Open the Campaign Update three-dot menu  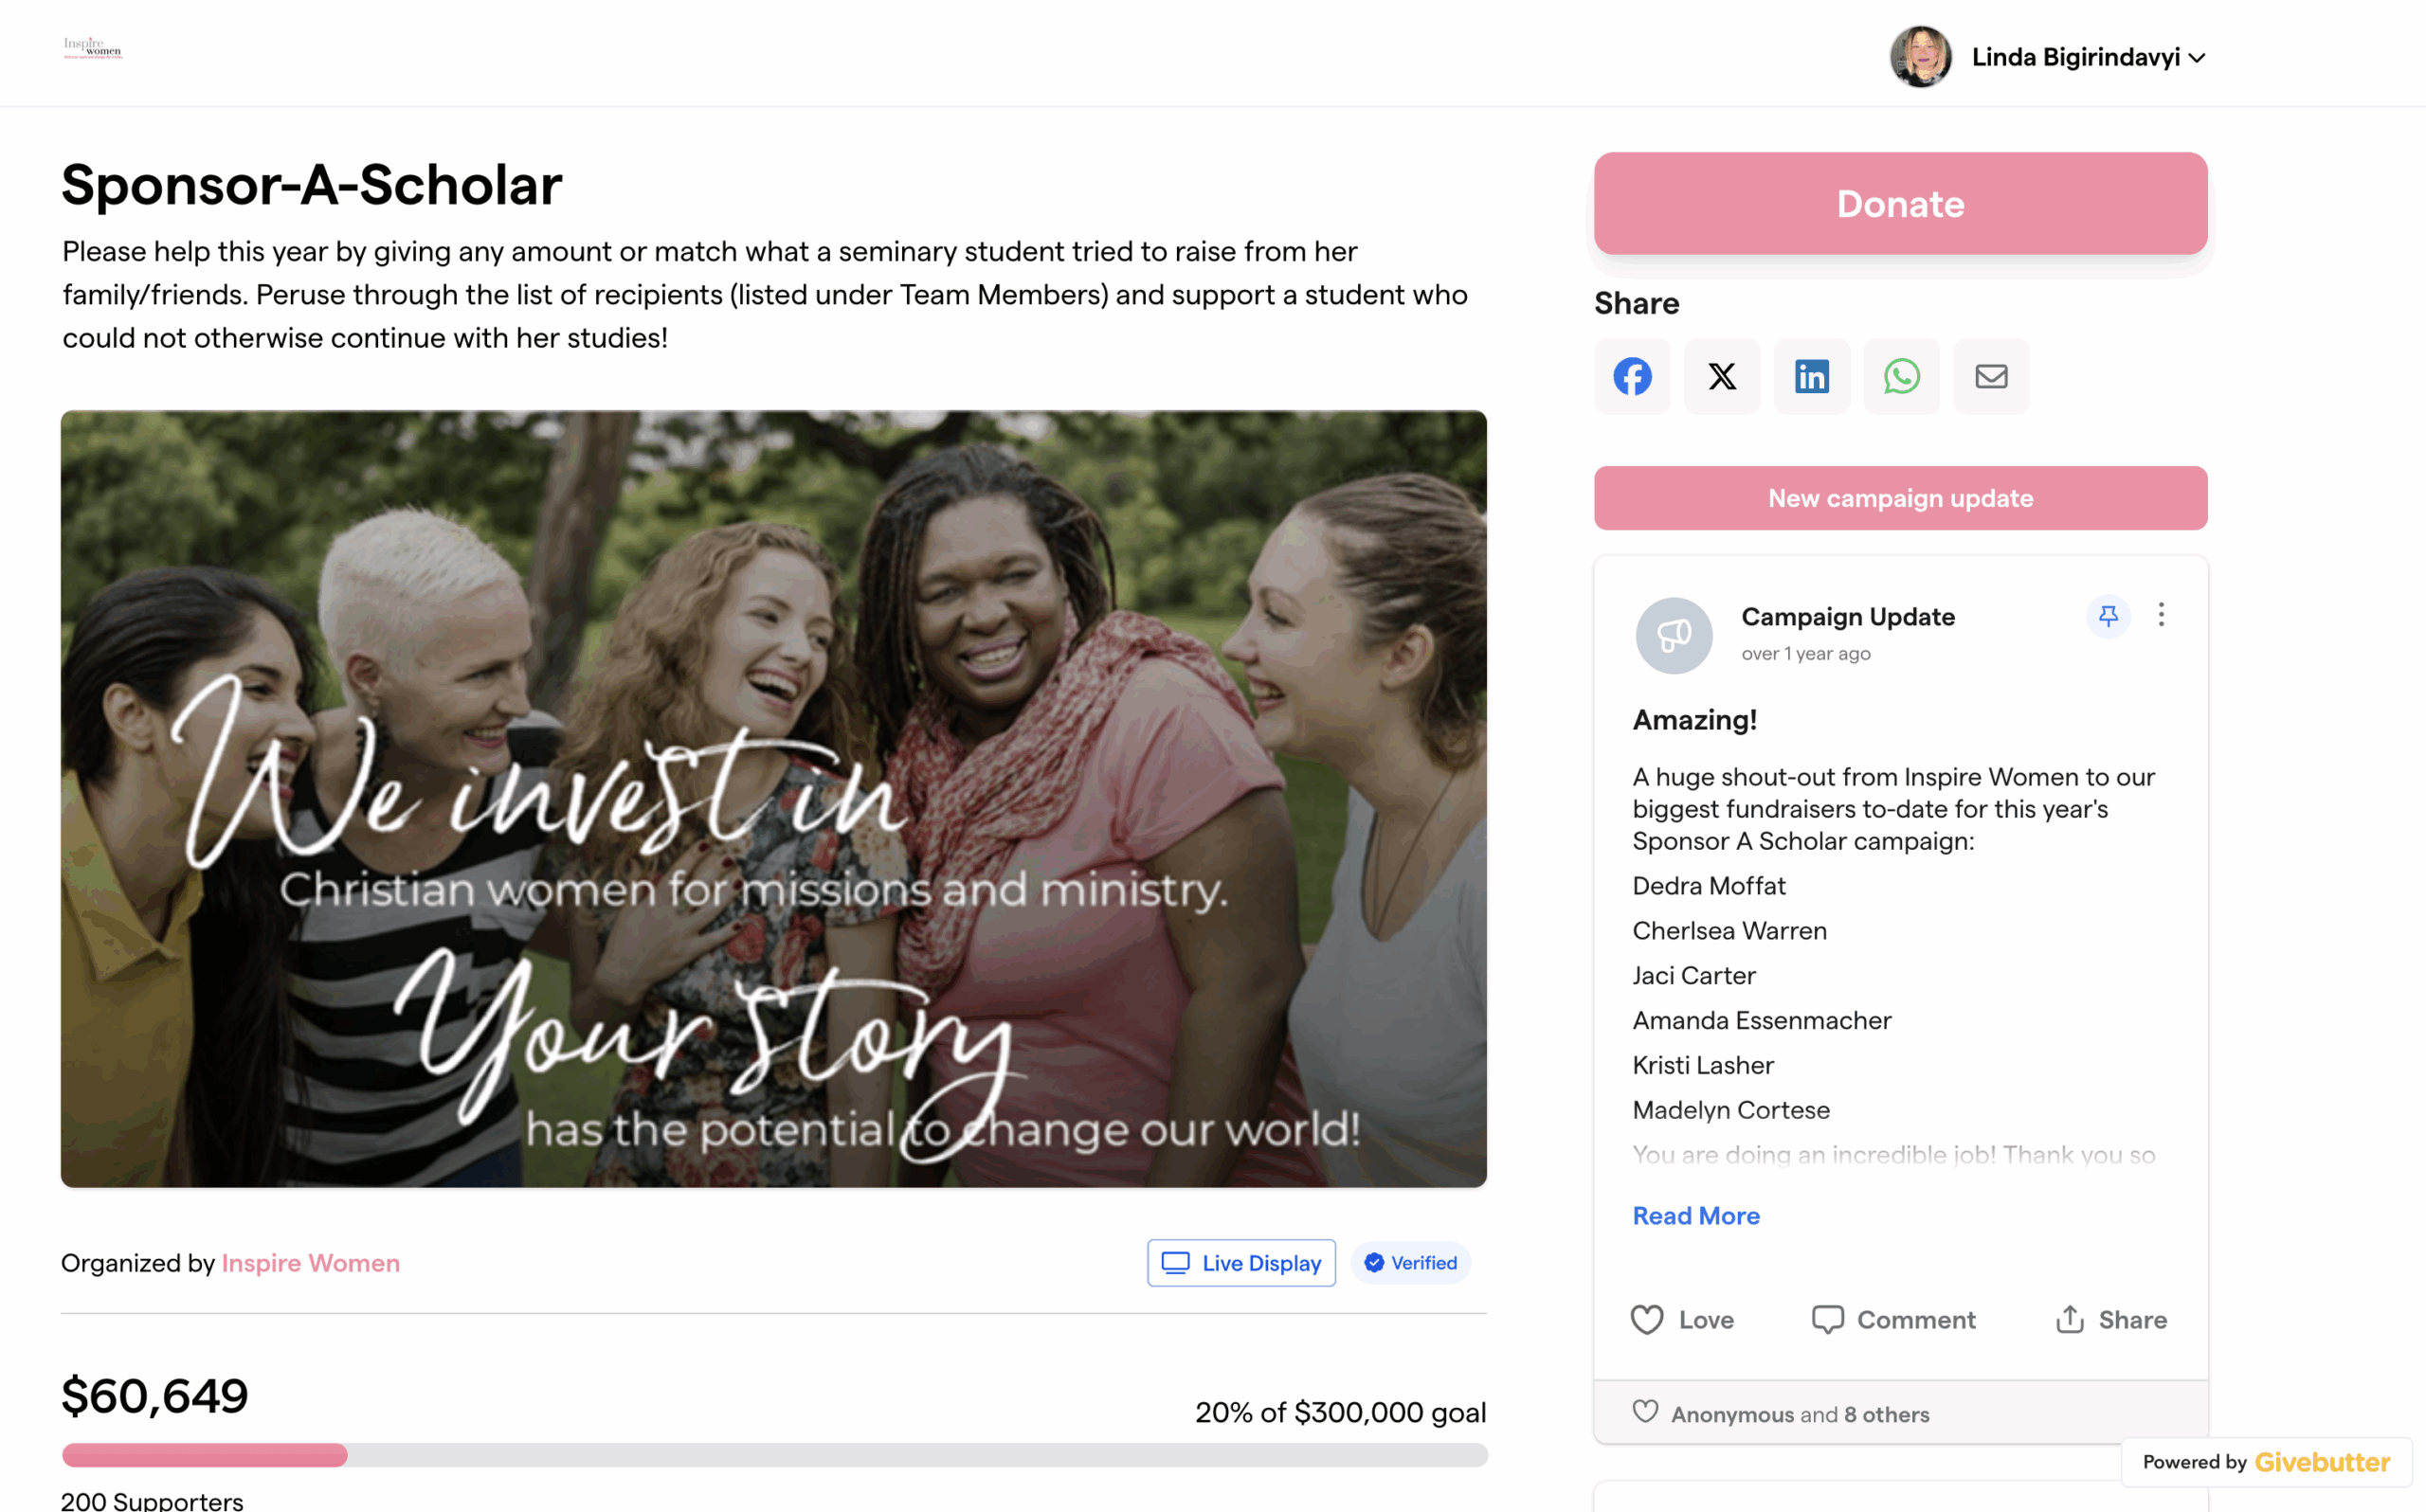pyautogui.click(x=2161, y=615)
